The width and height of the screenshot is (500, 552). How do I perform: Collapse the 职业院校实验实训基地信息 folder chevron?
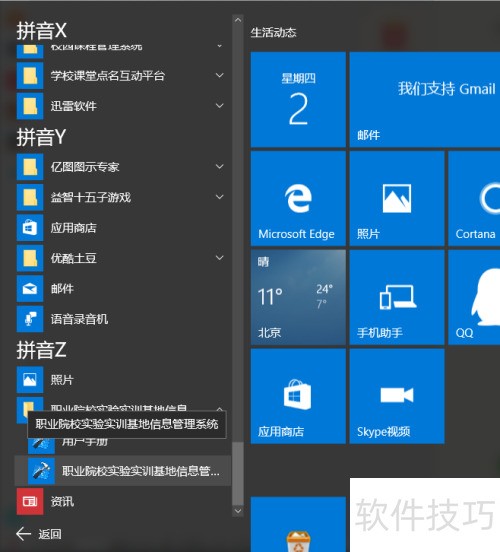click(219, 409)
